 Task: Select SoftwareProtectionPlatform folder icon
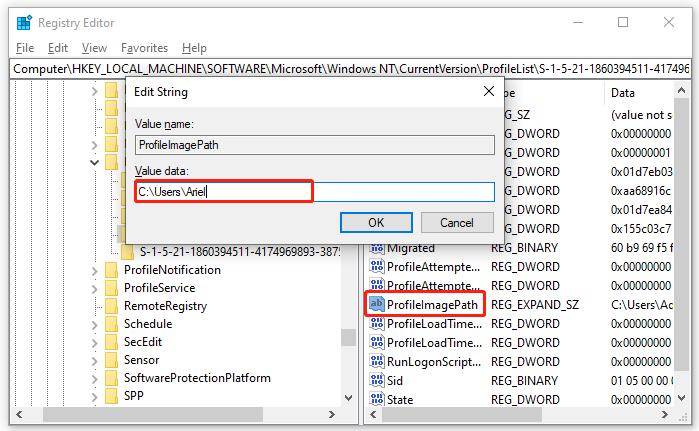tap(111, 378)
